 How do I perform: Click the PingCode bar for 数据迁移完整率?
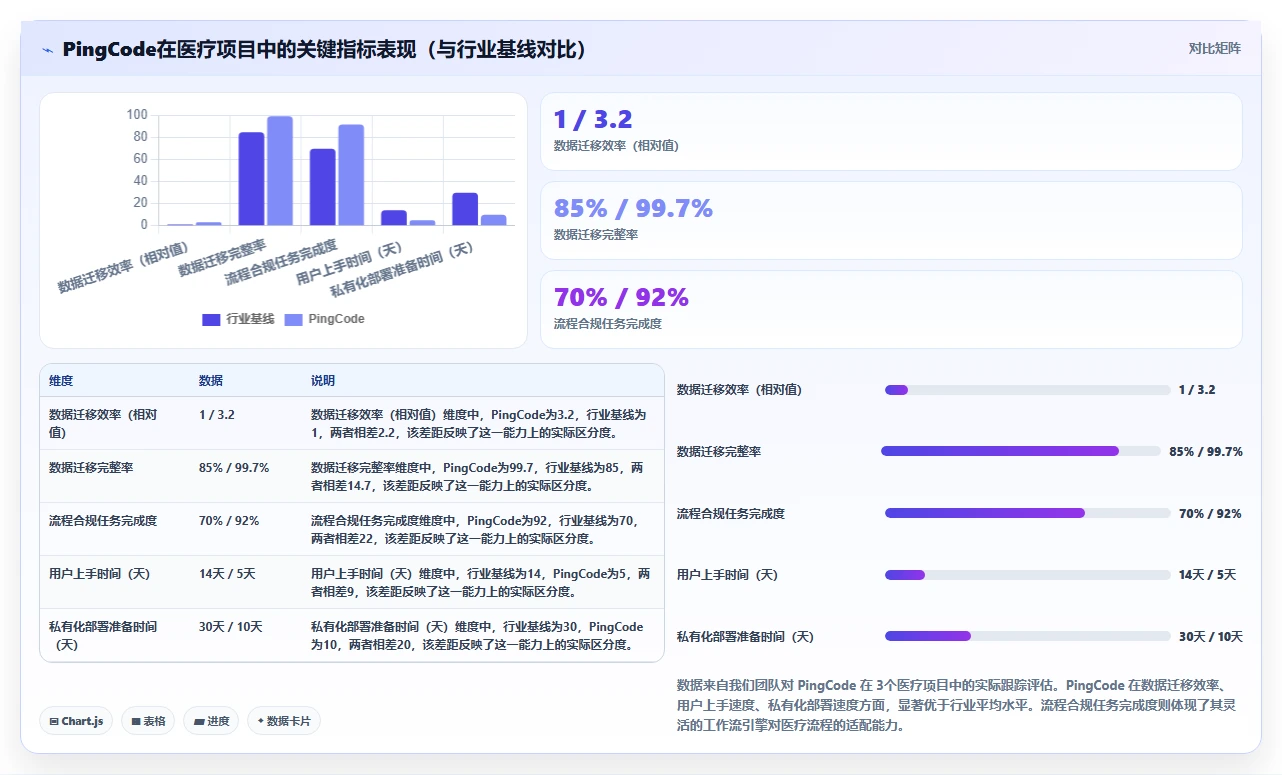[x=280, y=171]
